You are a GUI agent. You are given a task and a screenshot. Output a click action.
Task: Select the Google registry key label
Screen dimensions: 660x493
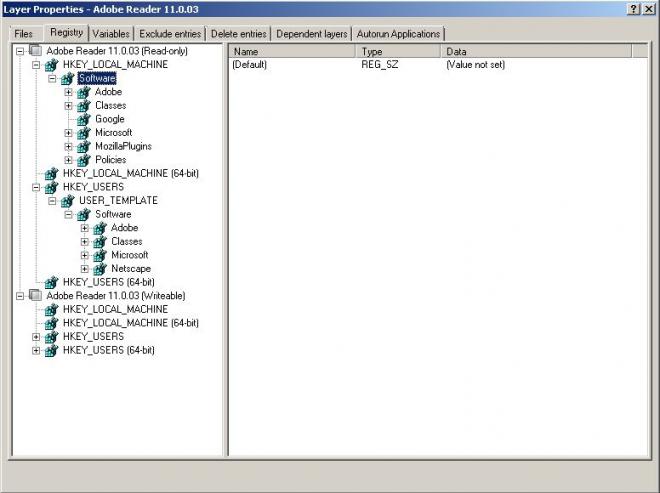pyautogui.click(x=110, y=119)
